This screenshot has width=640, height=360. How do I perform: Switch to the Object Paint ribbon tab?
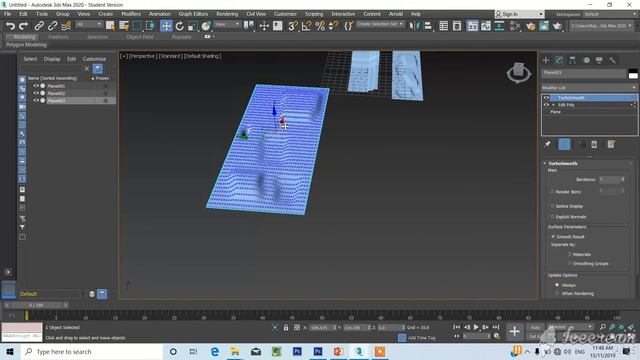[140, 37]
